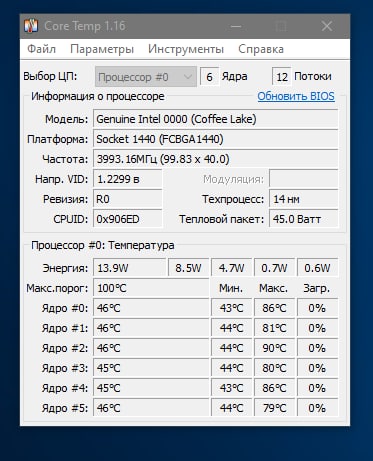Click the Socket 1440 platform value
Image resolution: width=373 pixels, height=461 pixels.
[x=215, y=139]
